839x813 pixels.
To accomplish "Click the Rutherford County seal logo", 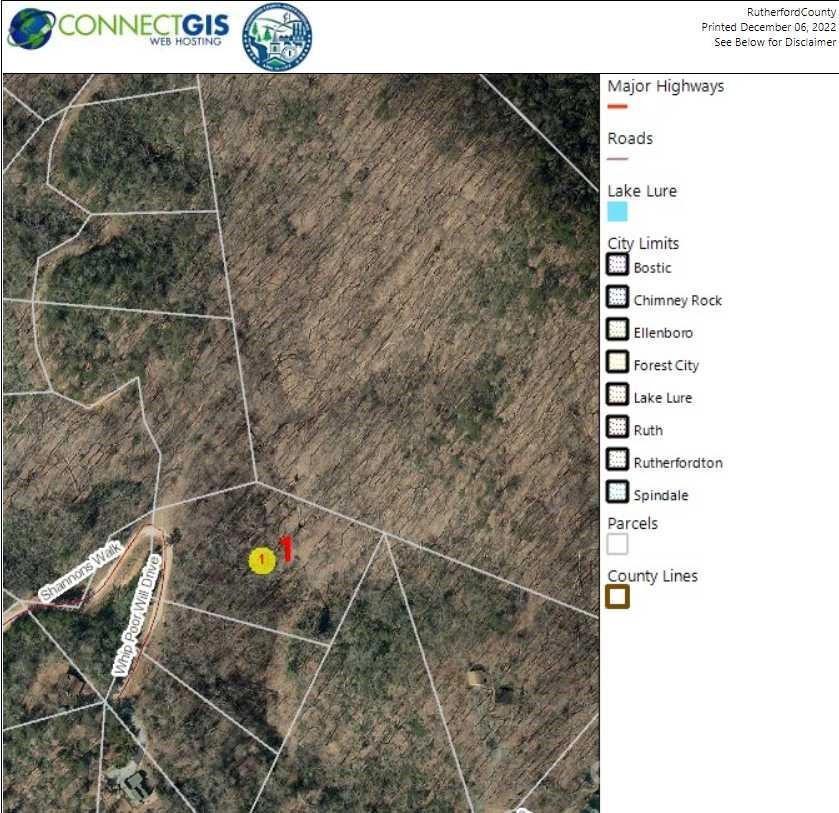I will click(x=277, y=33).
